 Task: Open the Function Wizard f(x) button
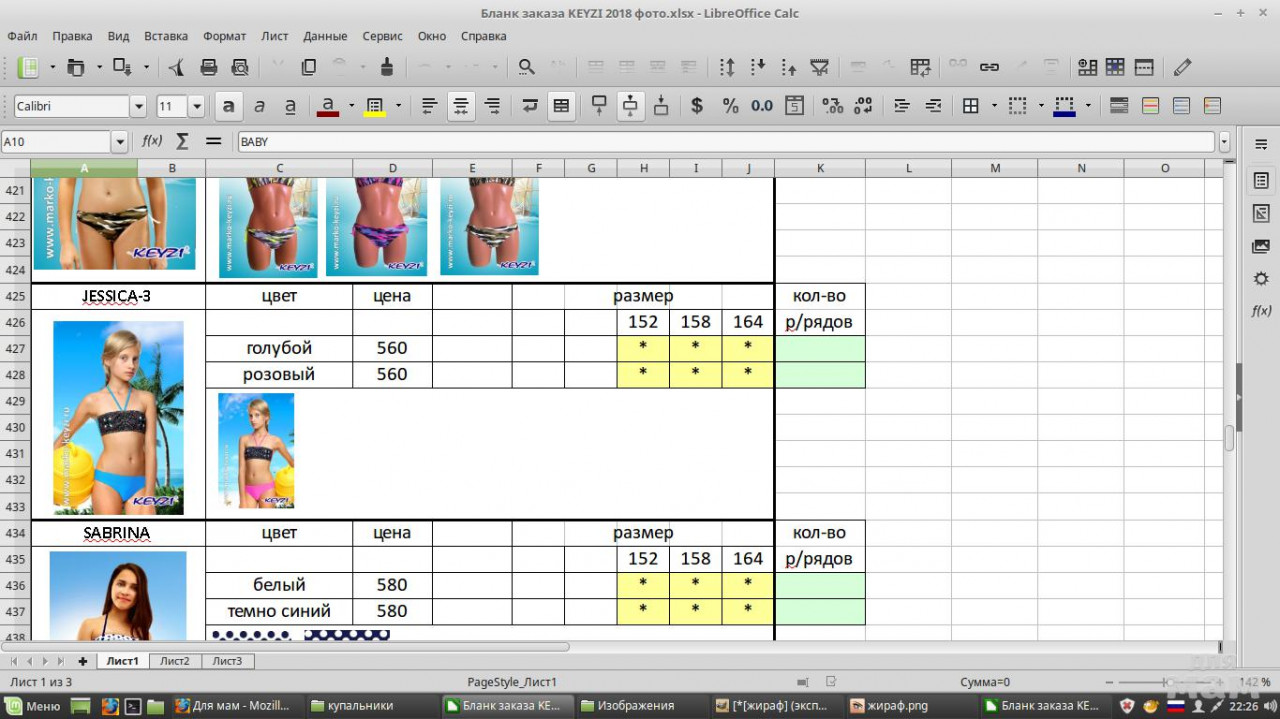point(152,142)
